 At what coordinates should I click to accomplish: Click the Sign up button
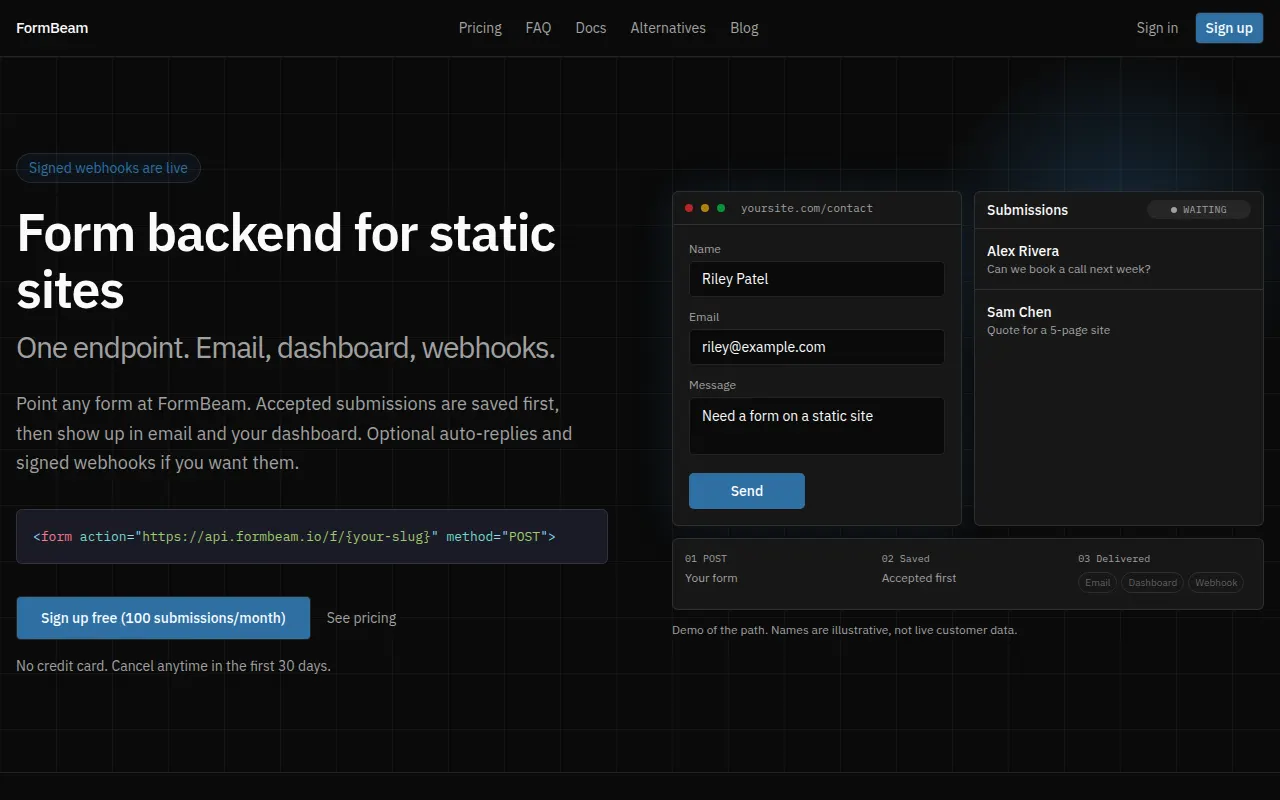1229,28
